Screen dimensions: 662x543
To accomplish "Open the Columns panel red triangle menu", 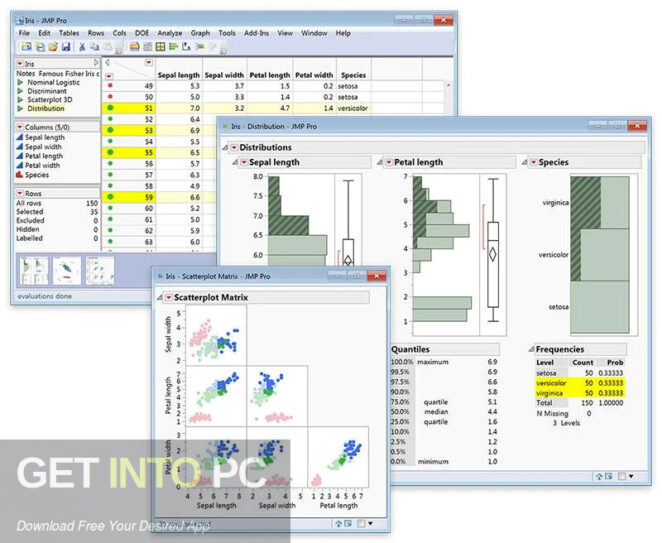I will tap(20, 127).
